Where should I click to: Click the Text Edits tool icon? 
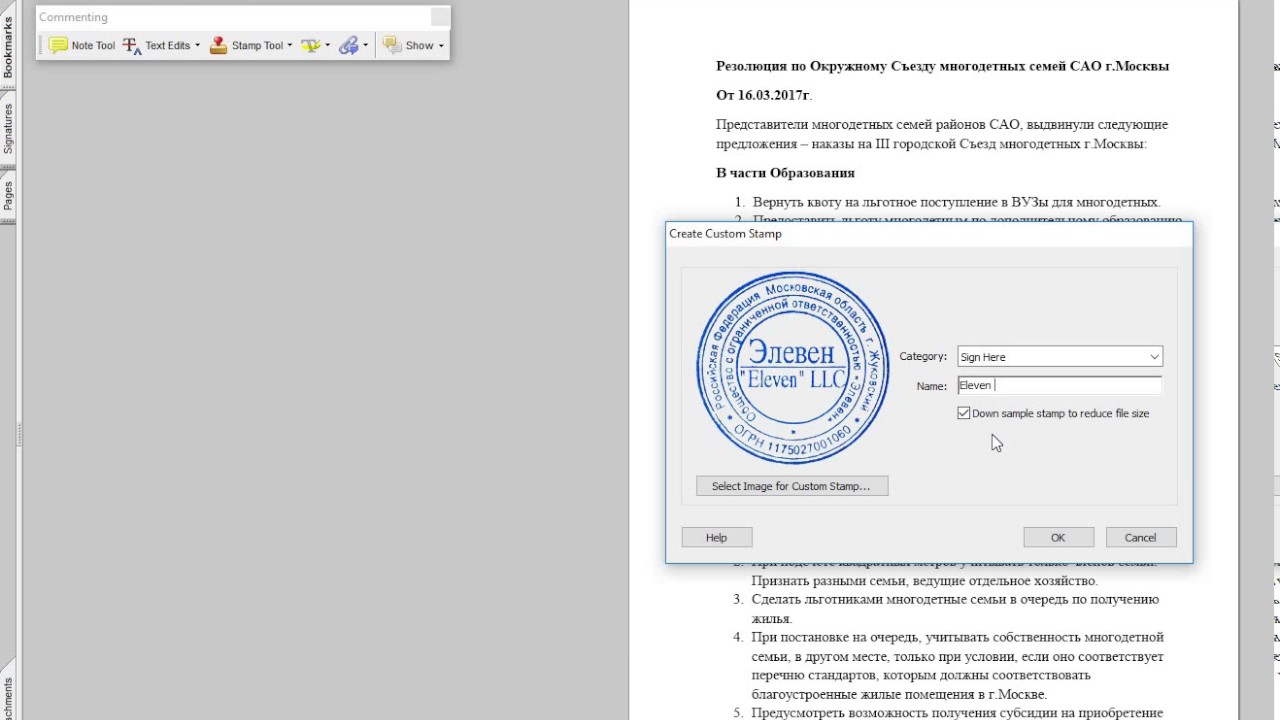[x=132, y=45]
